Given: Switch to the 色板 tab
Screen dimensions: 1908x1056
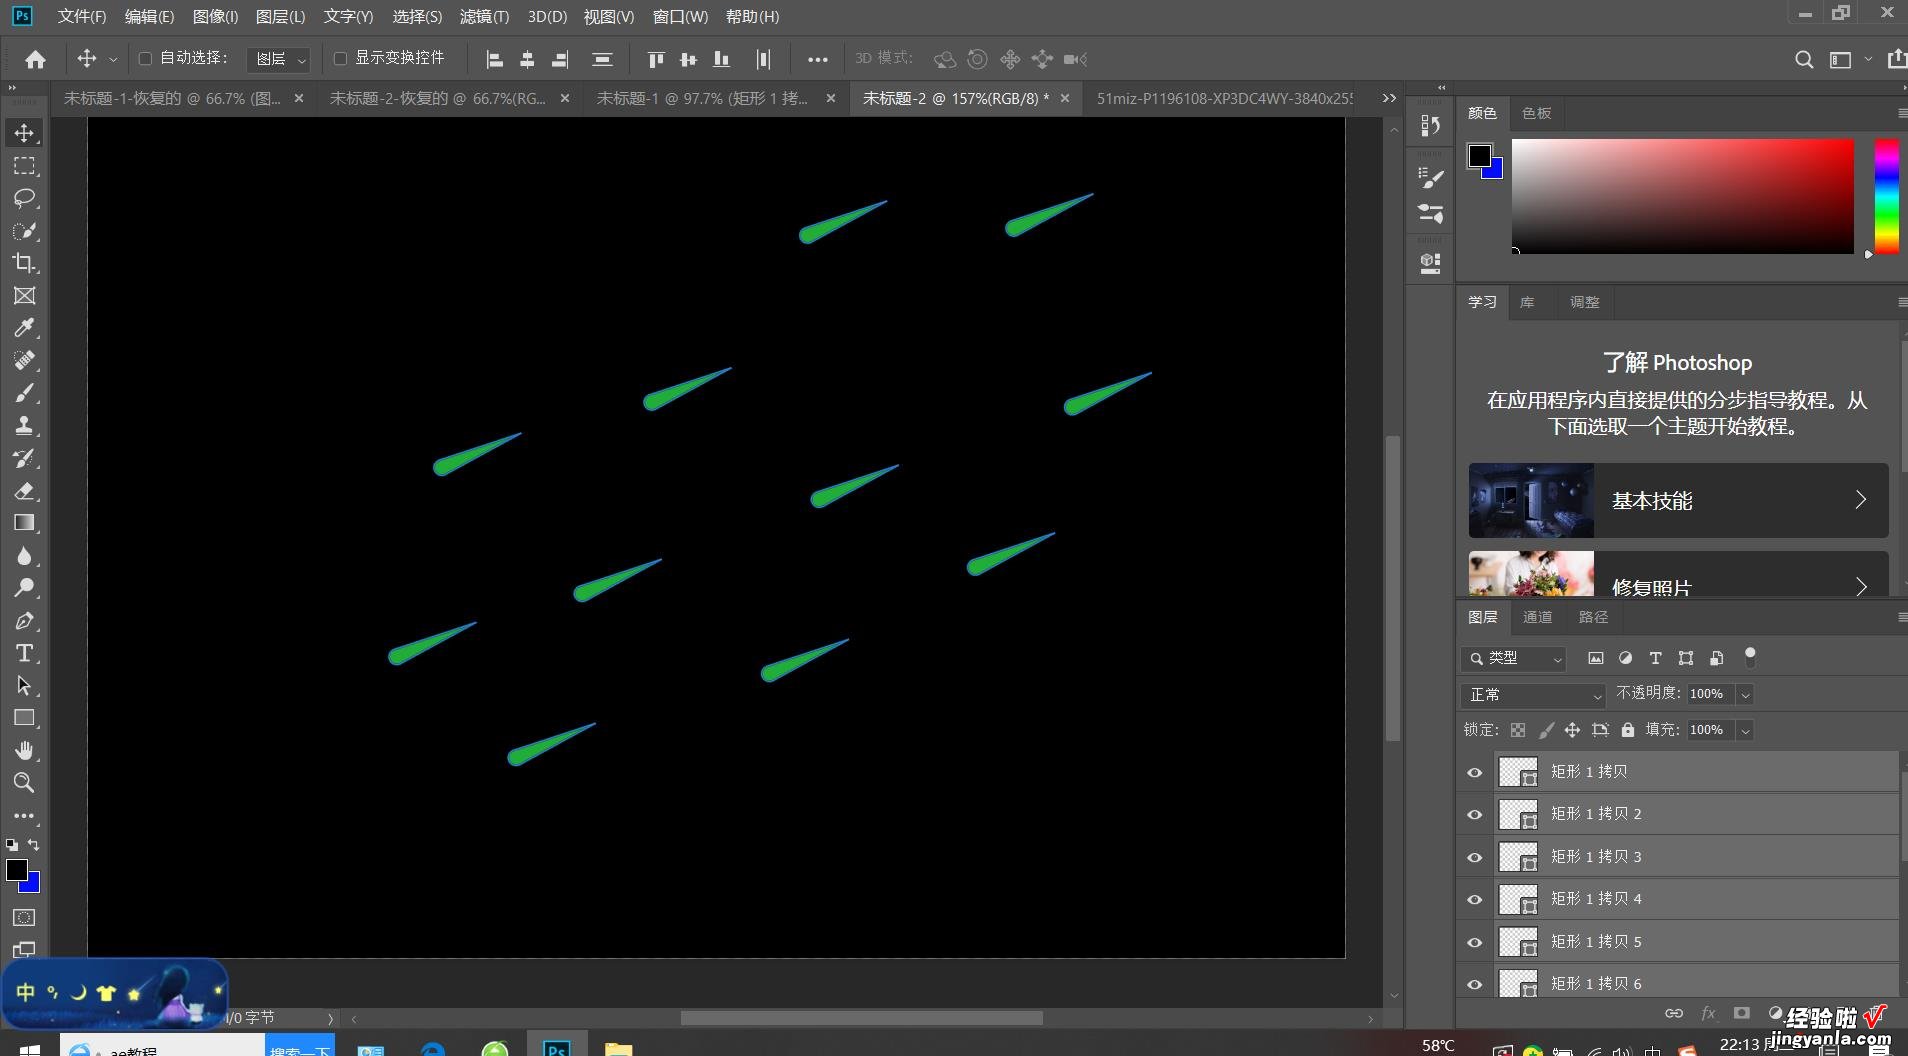Looking at the screenshot, I should tap(1536, 113).
